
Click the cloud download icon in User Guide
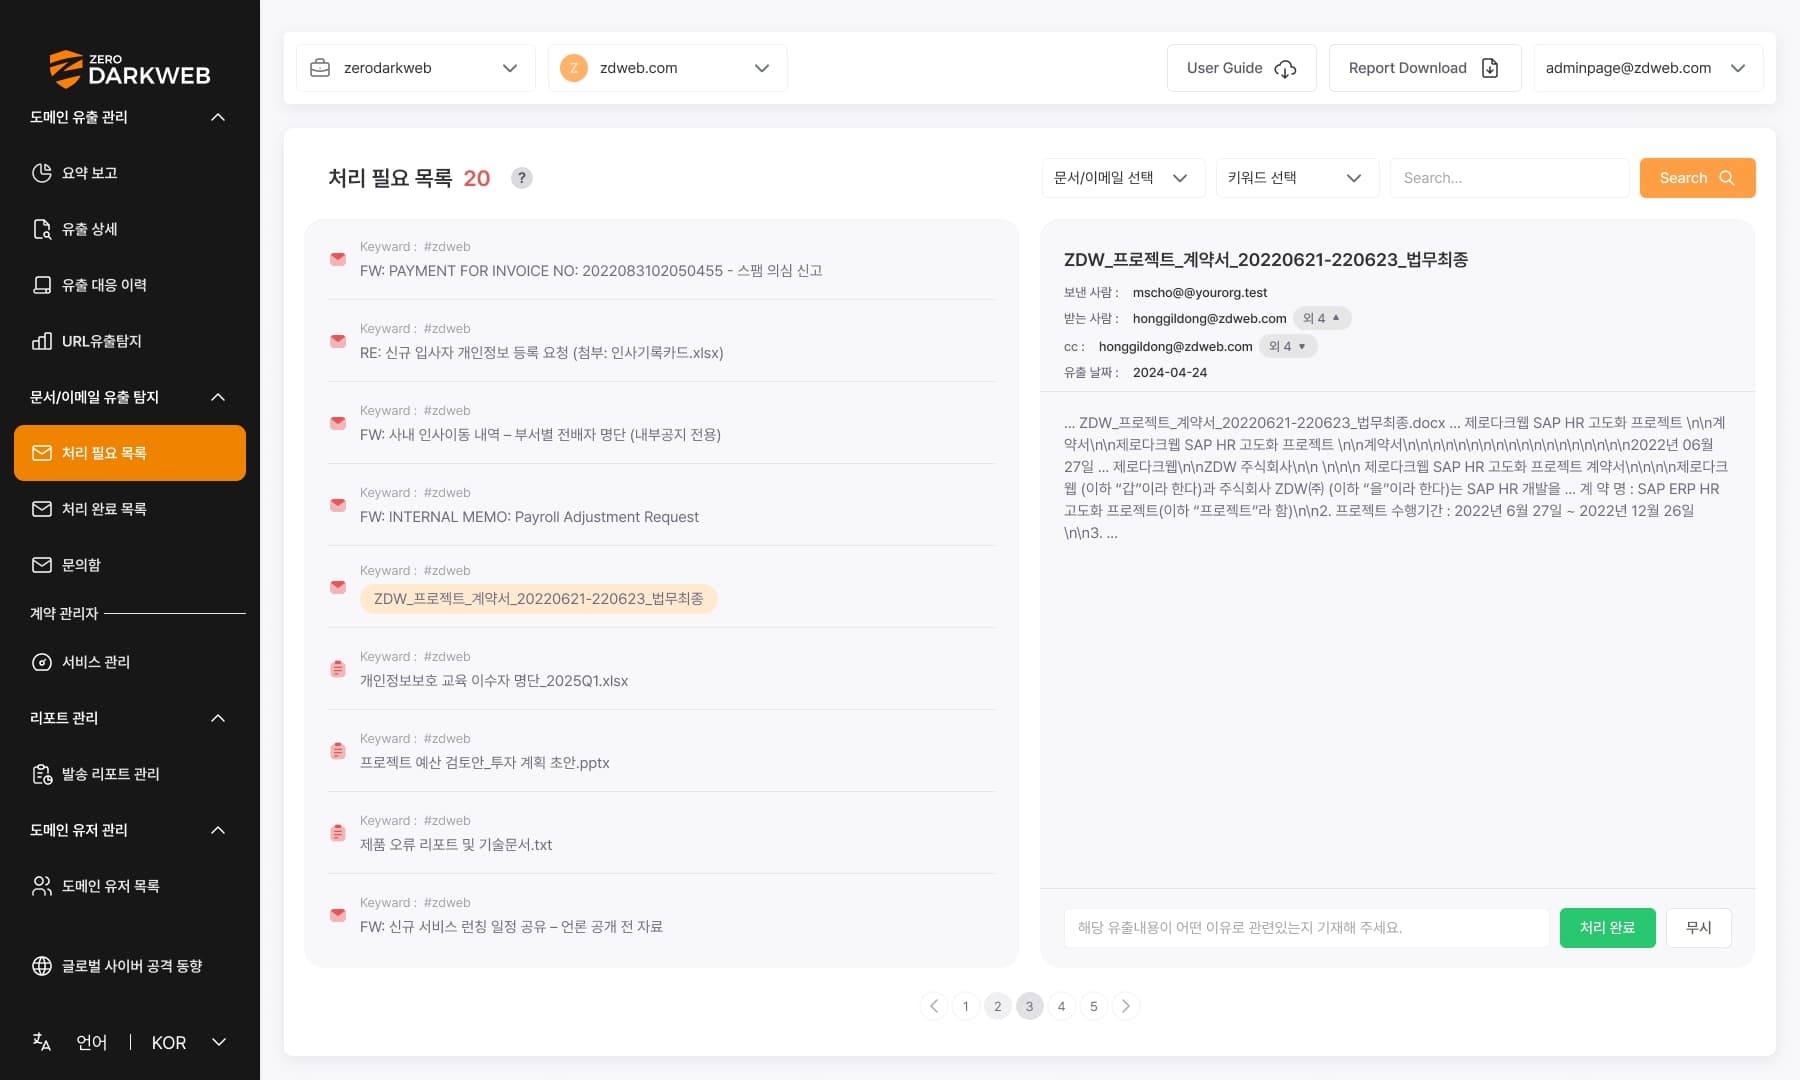click(x=1285, y=68)
